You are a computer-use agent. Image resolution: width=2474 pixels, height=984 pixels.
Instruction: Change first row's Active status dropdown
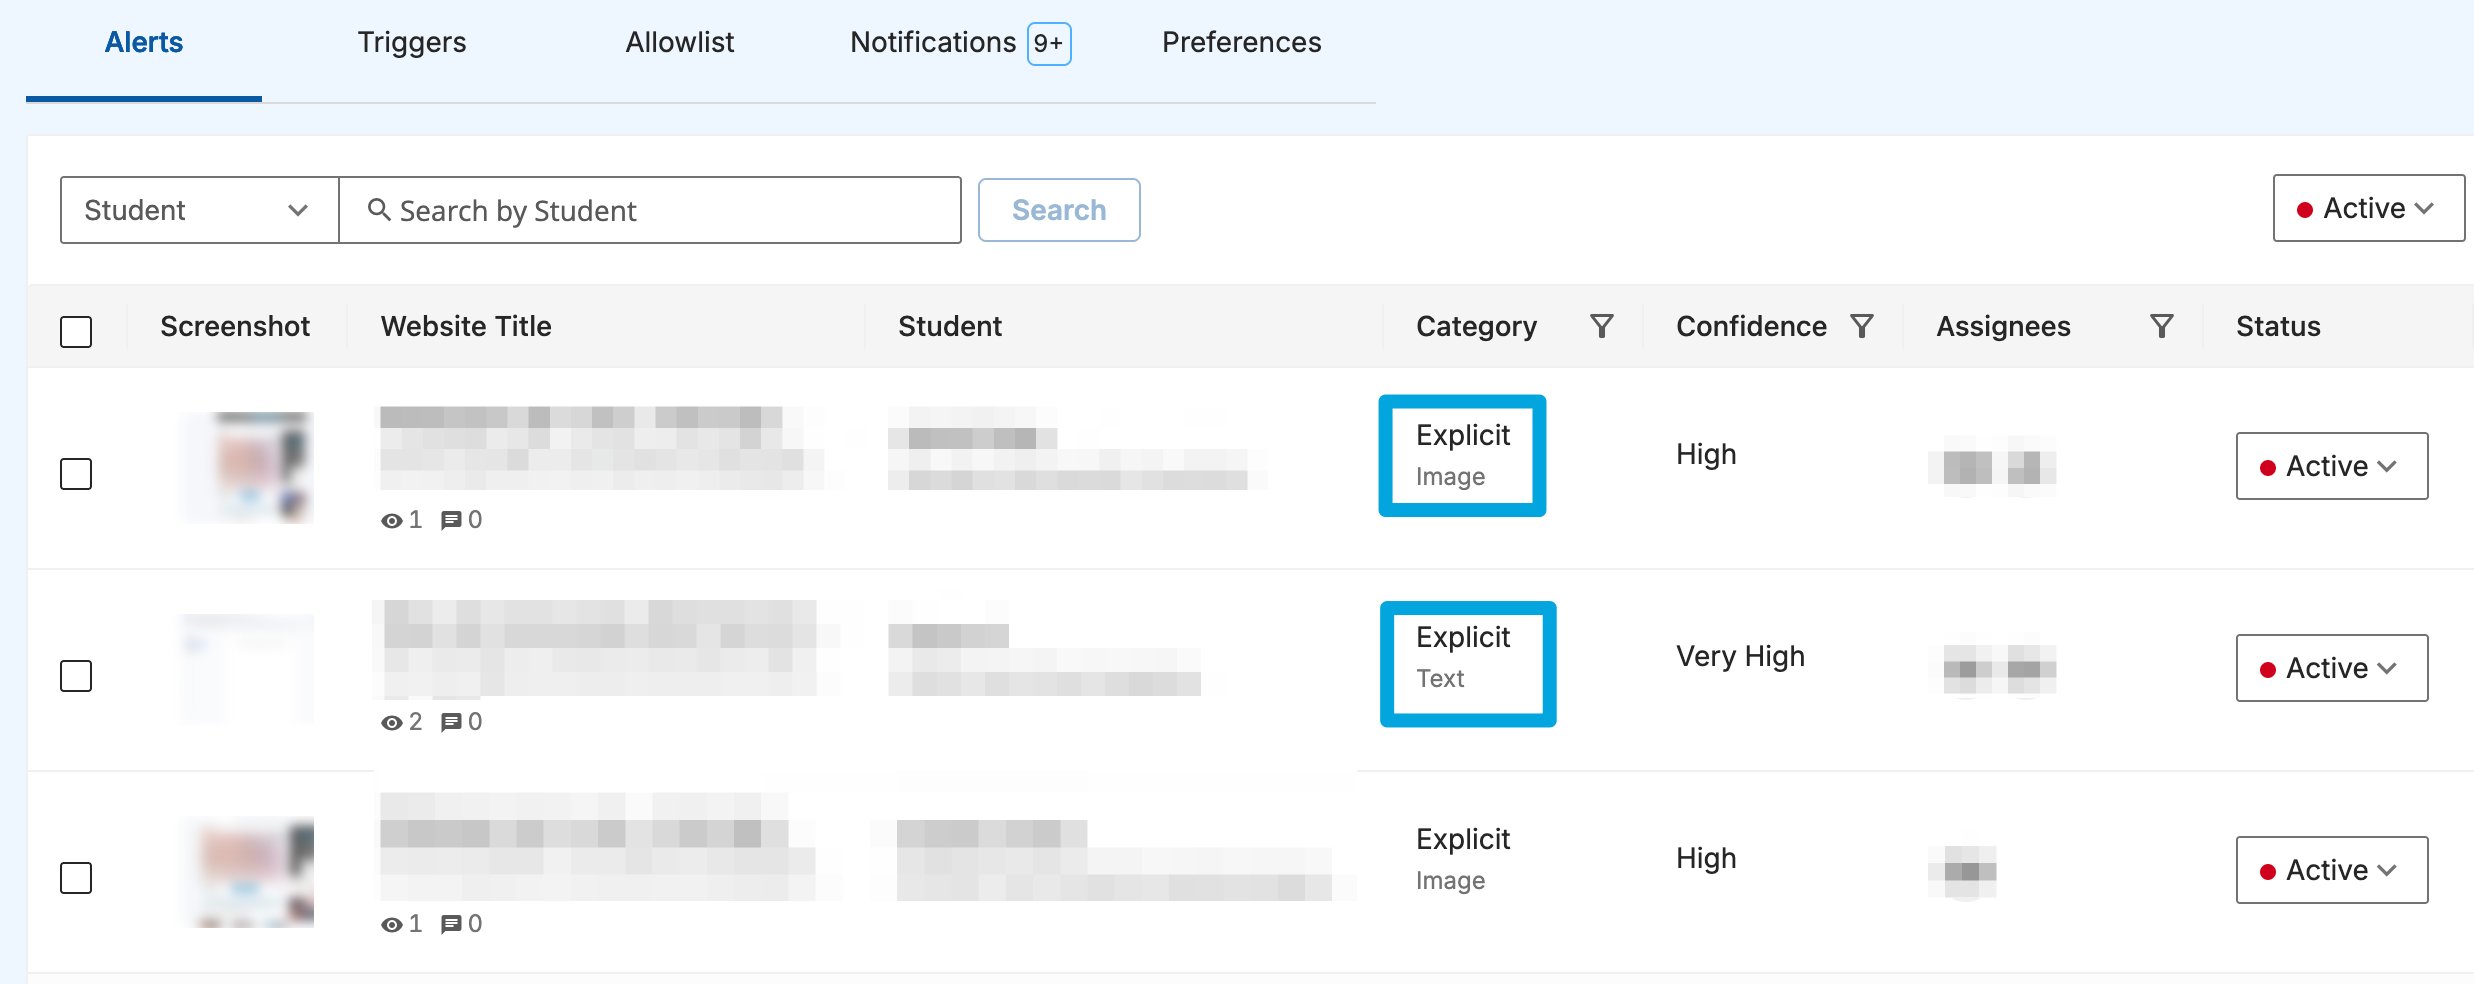click(2332, 466)
